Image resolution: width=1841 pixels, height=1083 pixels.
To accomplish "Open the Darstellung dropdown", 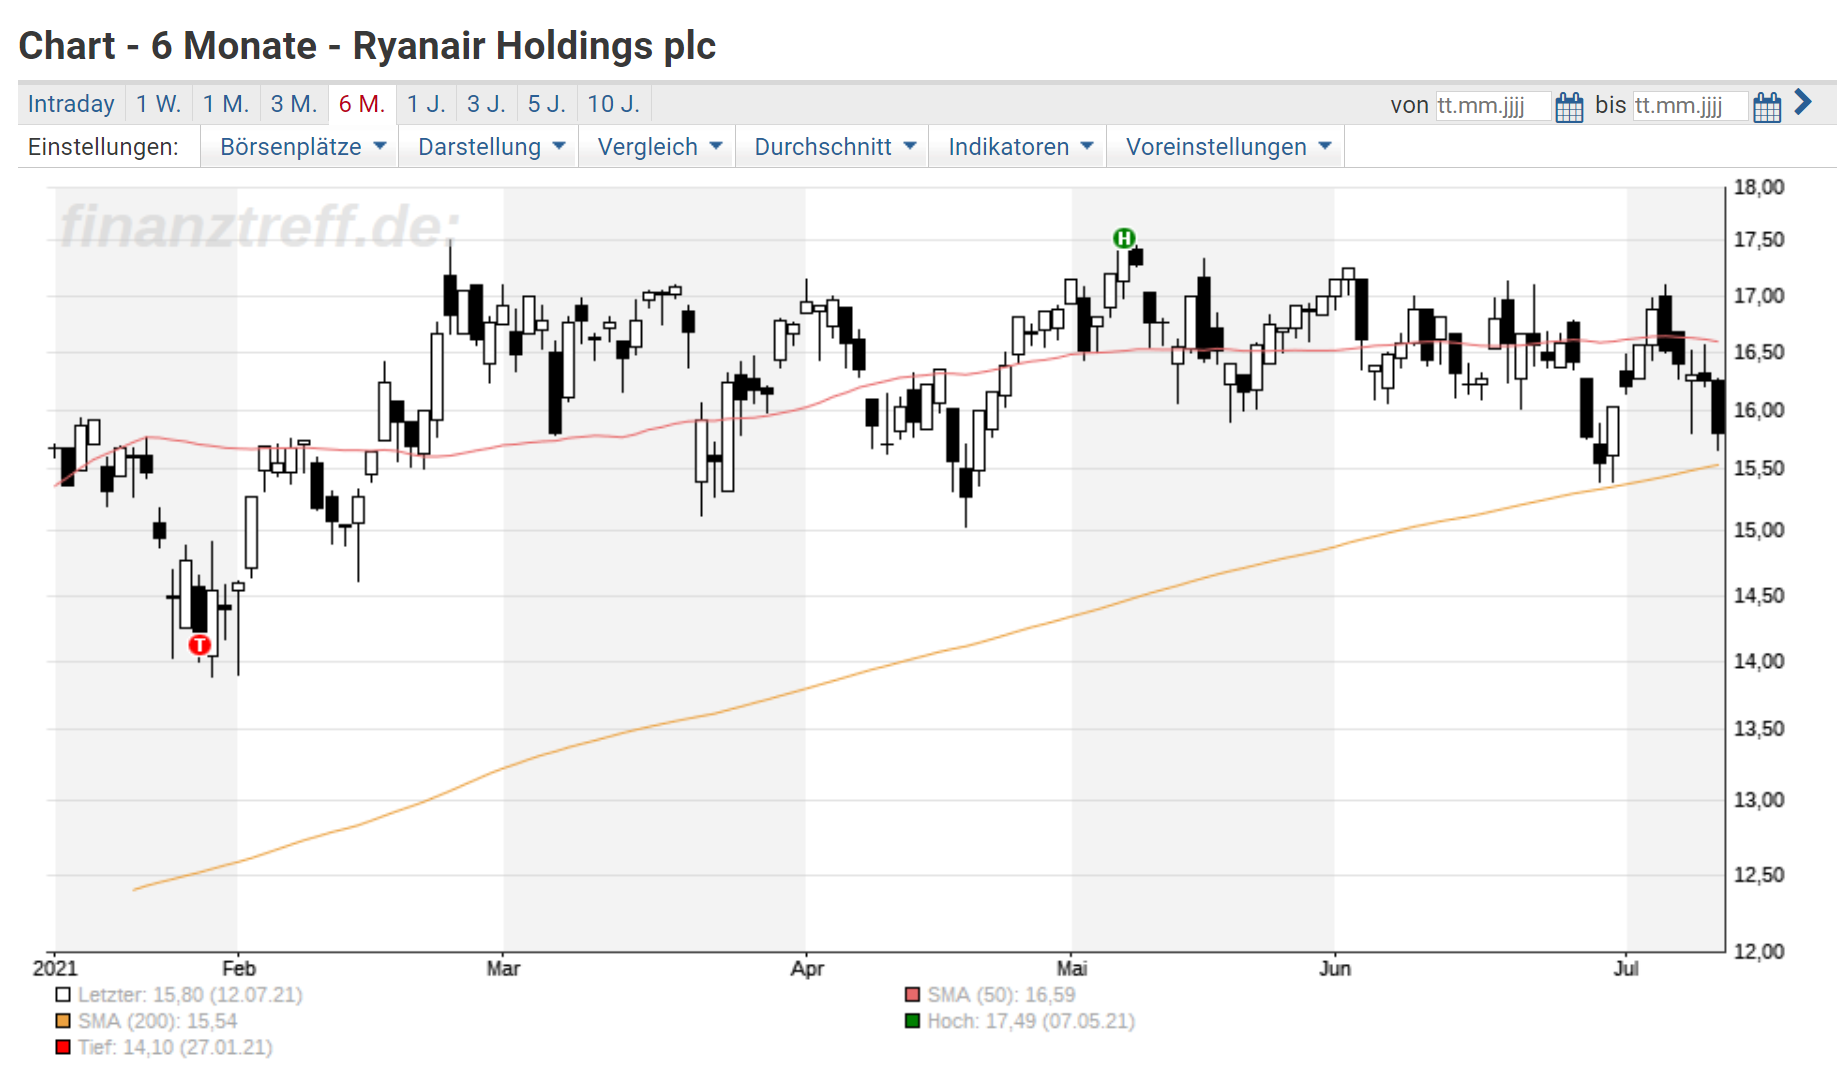I will pyautogui.click(x=491, y=147).
